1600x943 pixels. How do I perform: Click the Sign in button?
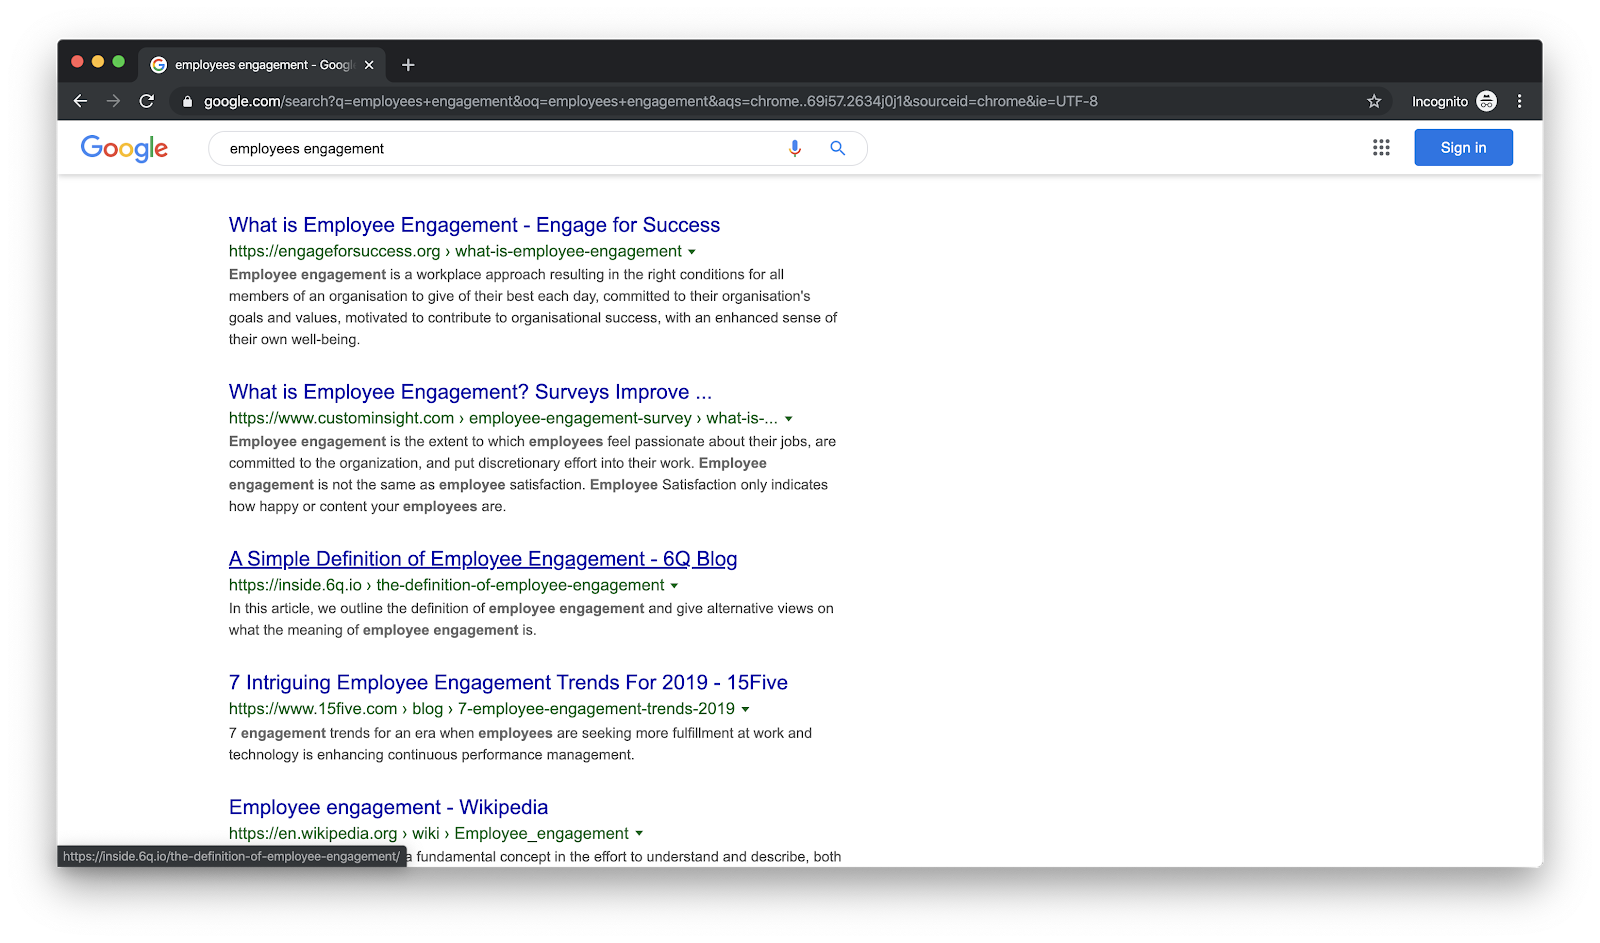coord(1463,148)
